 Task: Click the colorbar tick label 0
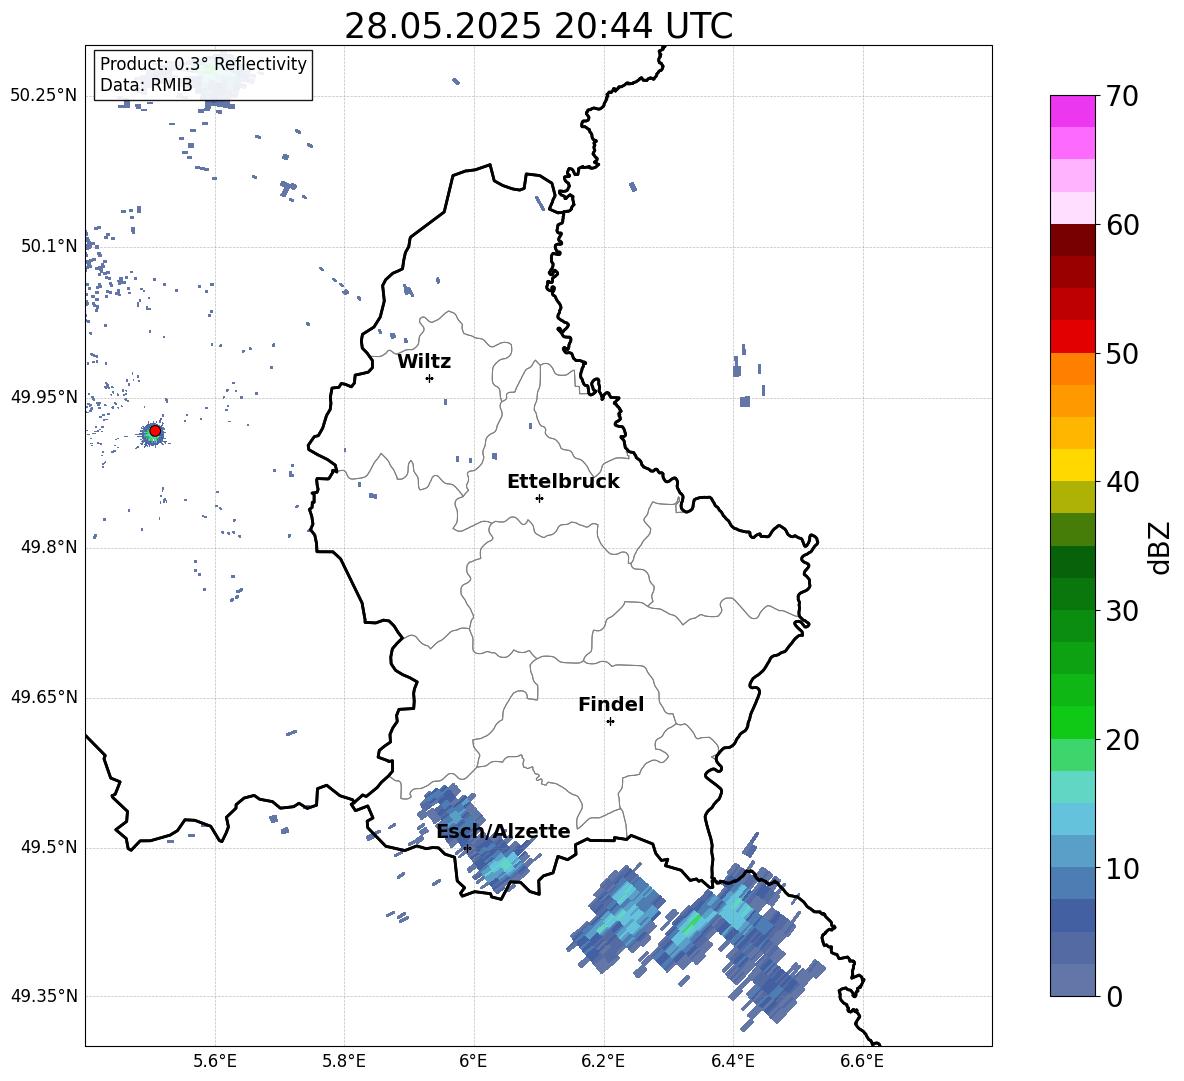pyautogui.click(x=1115, y=997)
